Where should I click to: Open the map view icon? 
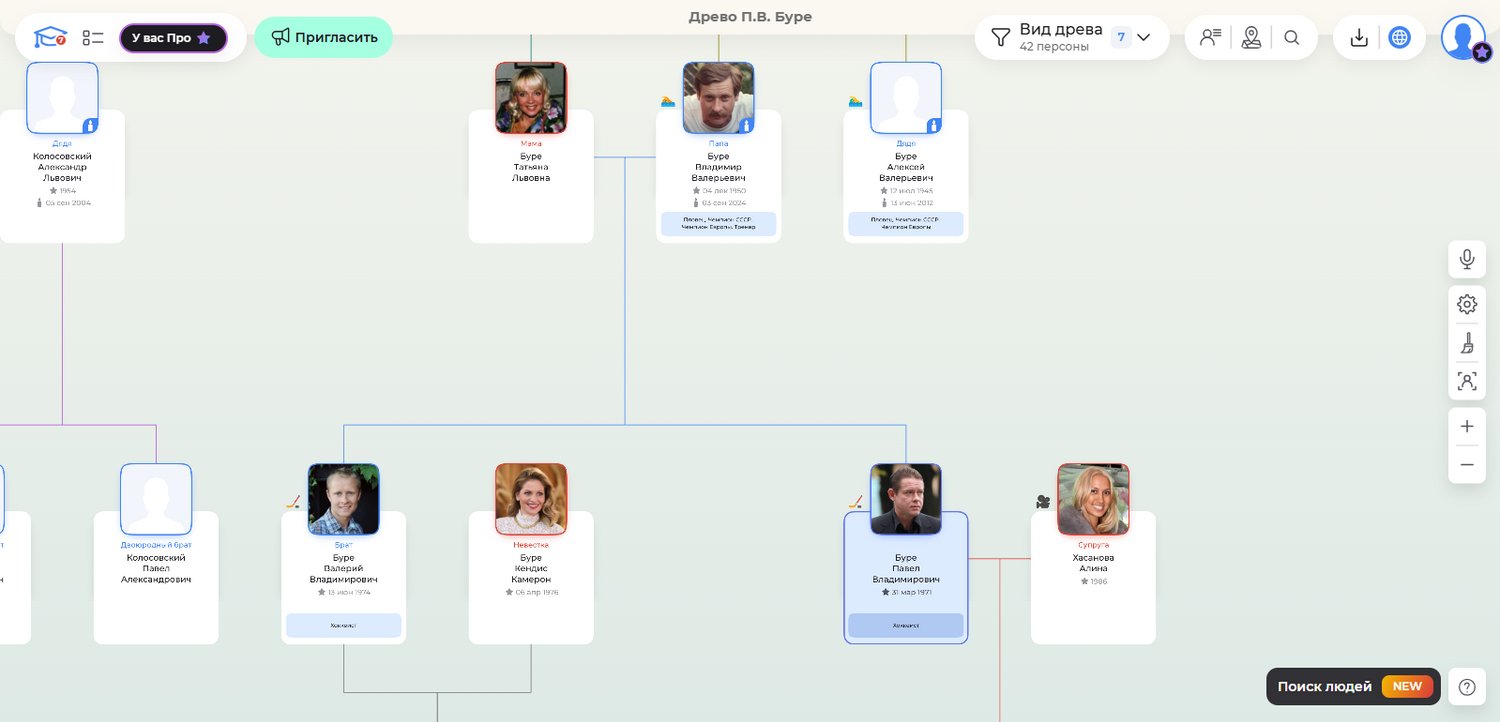(x=1251, y=38)
